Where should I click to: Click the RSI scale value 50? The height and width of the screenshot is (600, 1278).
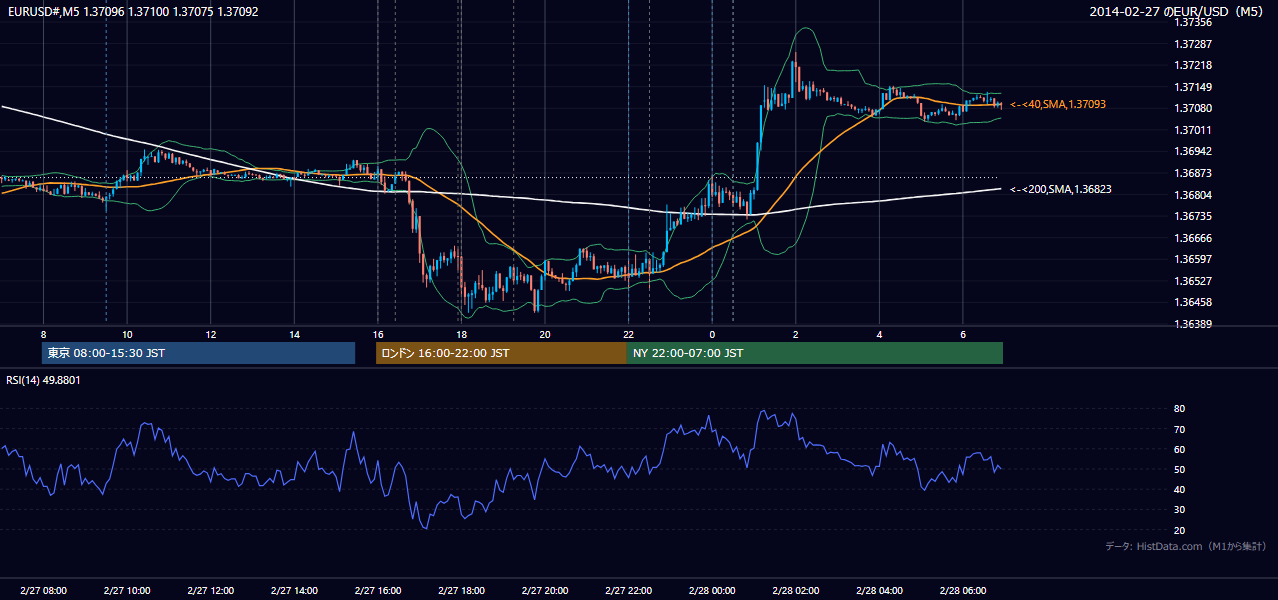point(1179,469)
